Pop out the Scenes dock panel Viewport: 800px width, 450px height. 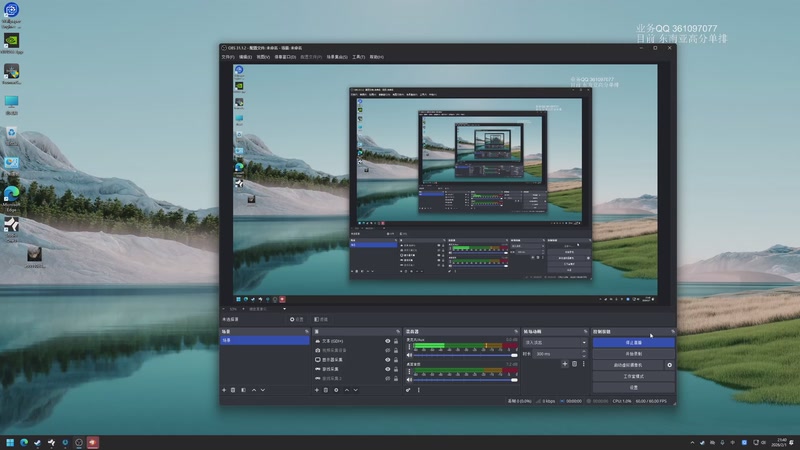click(x=307, y=332)
